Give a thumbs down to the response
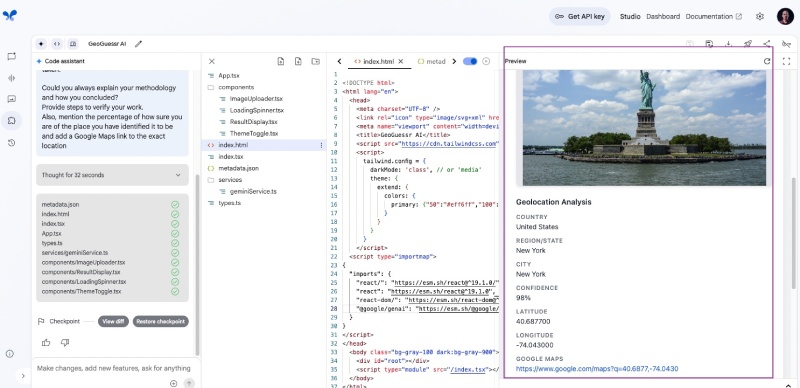 tap(65, 343)
